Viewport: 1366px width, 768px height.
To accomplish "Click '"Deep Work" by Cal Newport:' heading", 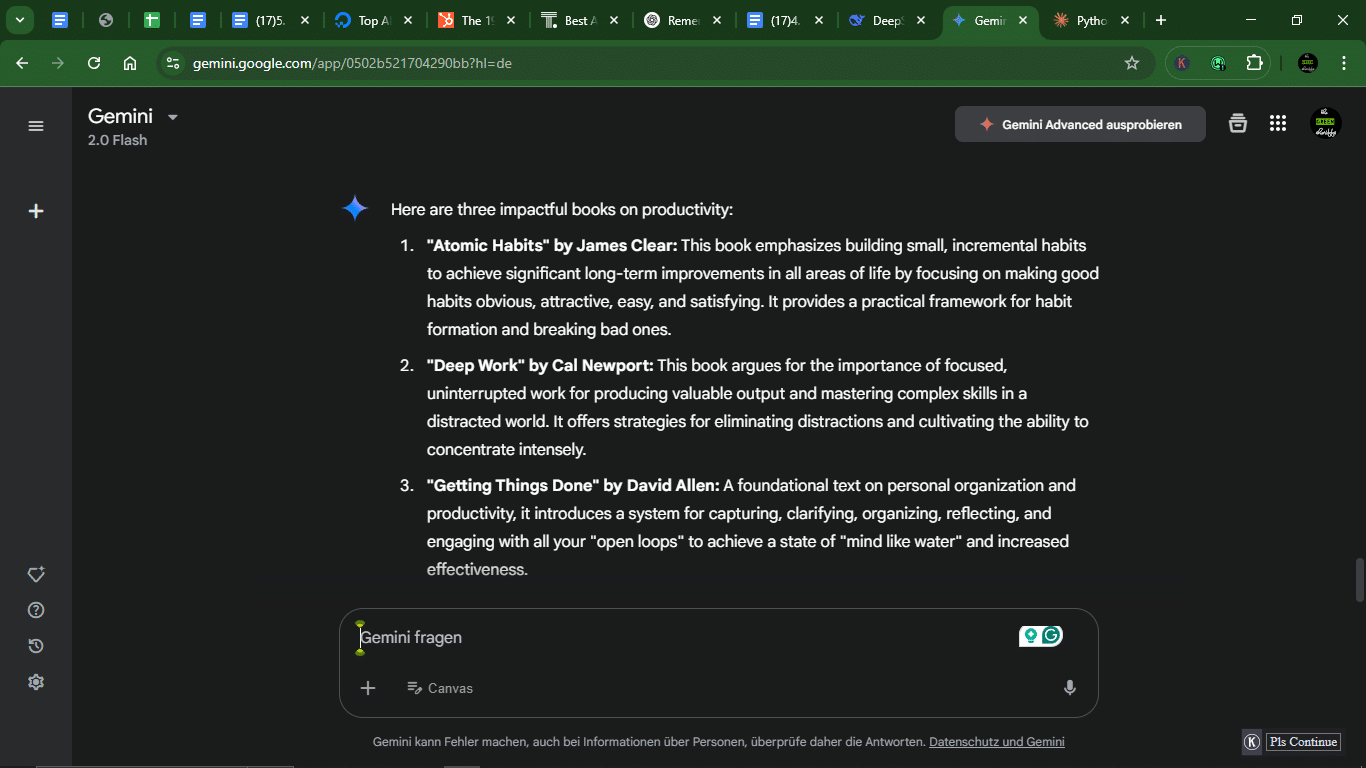I will pyautogui.click(x=540, y=365).
